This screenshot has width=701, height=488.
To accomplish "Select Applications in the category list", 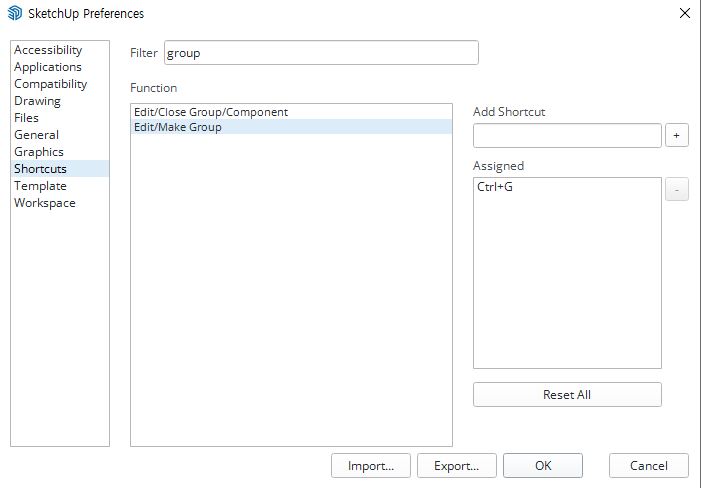I will click(59, 67).
